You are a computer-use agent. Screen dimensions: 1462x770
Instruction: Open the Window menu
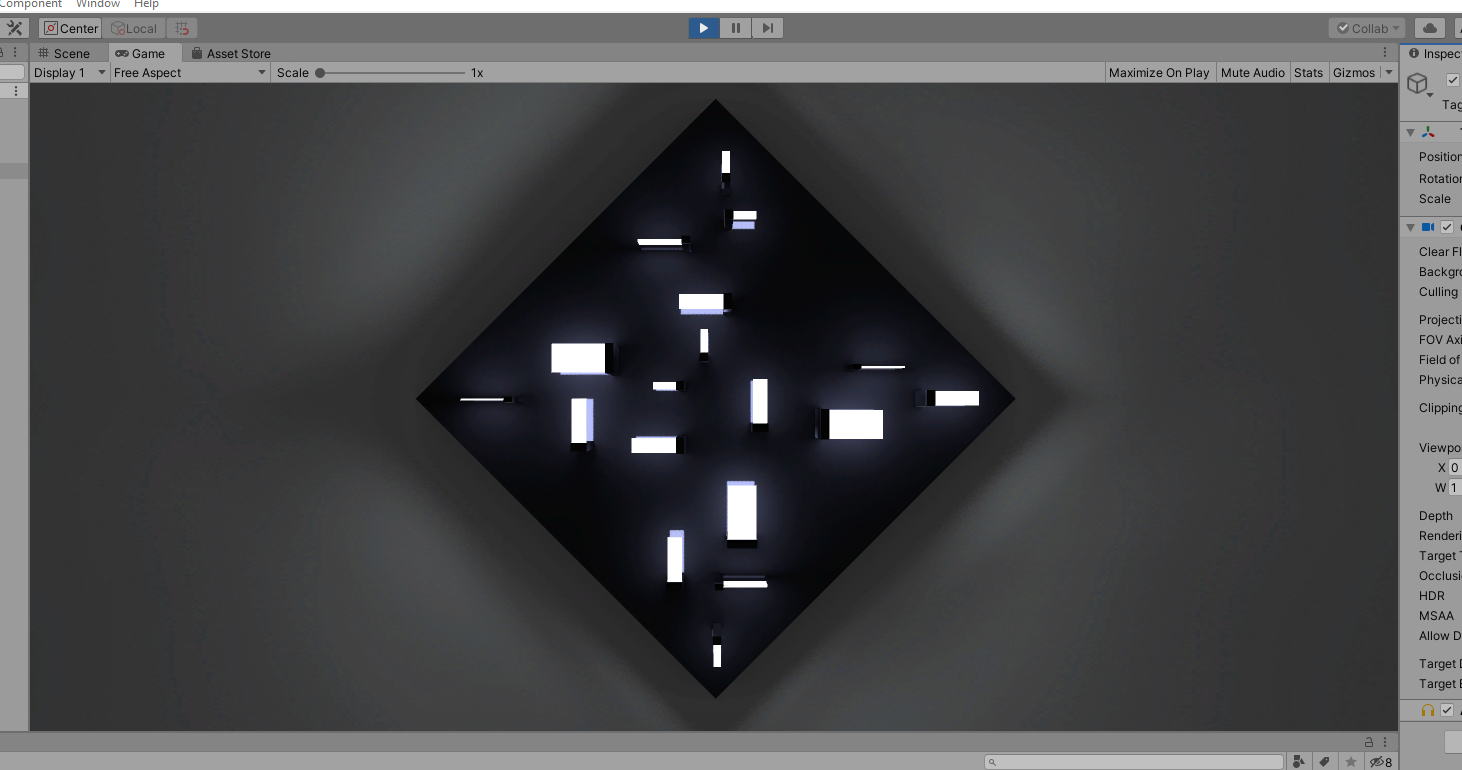pyautogui.click(x=98, y=4)
